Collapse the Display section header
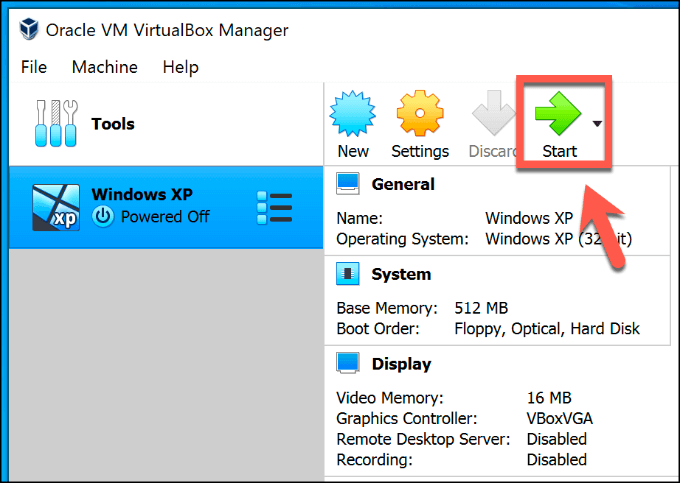The height and width of the screenshot is (483, 680). (x=400, y=364)
